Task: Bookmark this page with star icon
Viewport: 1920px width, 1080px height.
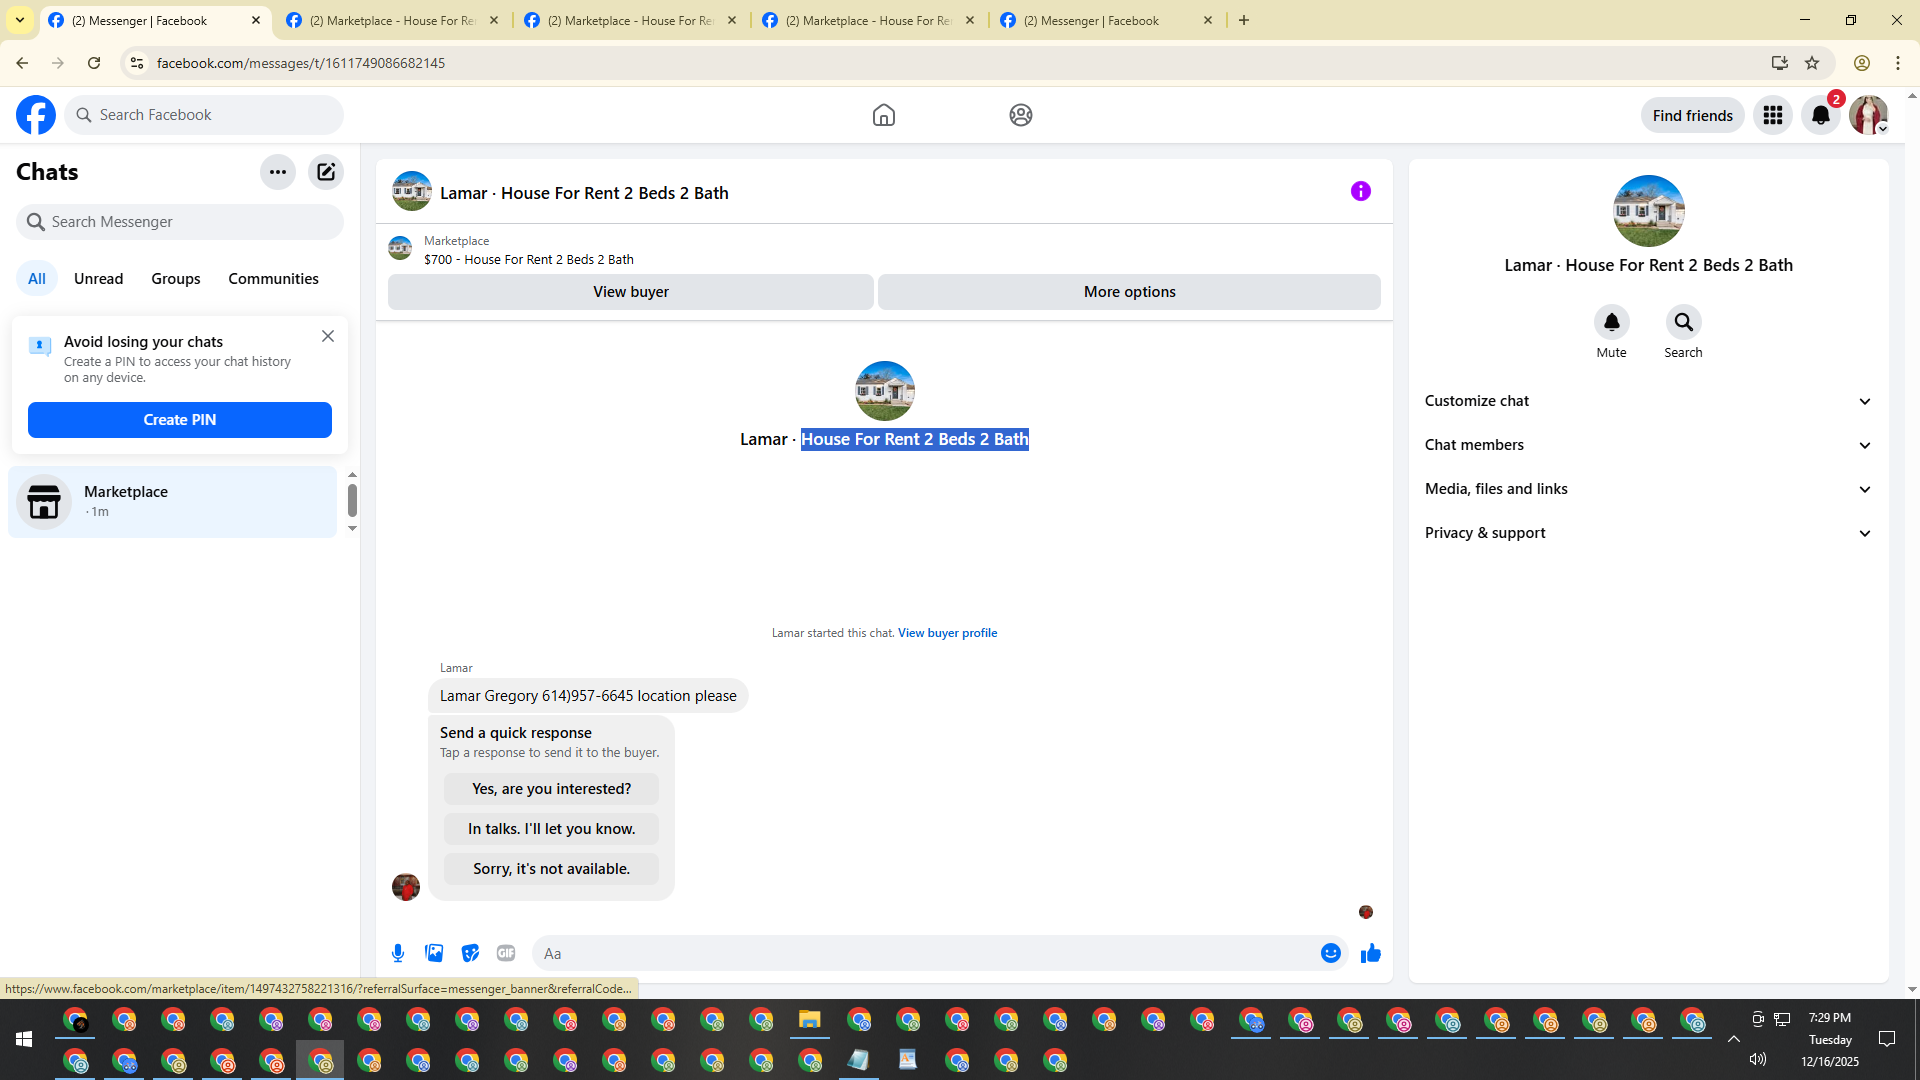Action: 1812,63
